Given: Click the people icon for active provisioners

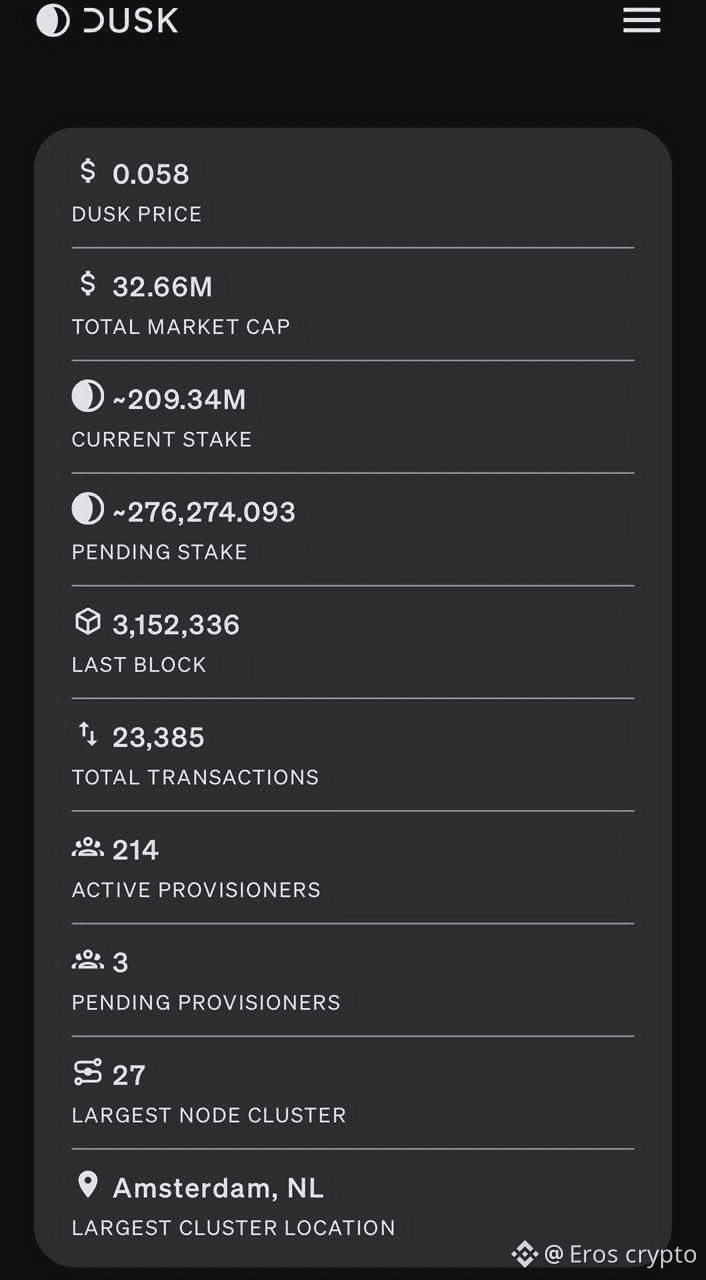Looking at the screenshot, I should tap(88, 849).
